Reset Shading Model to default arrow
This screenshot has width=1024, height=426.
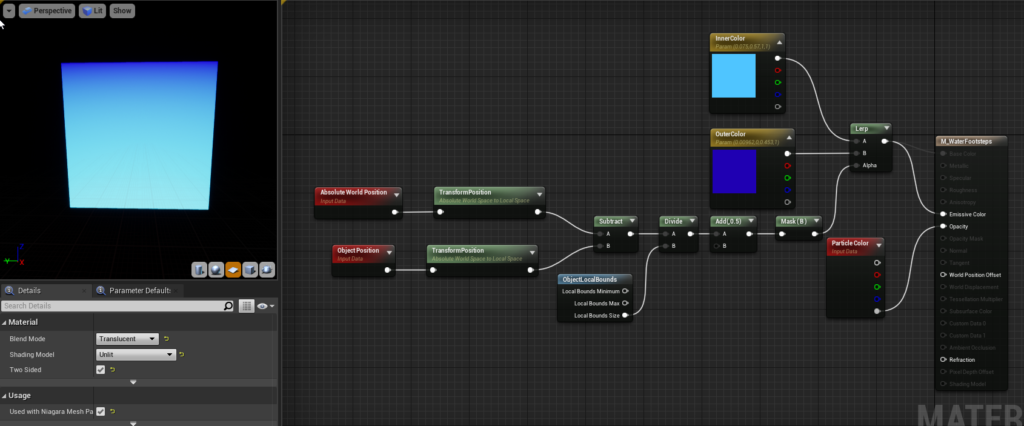(x=182, y=355)
